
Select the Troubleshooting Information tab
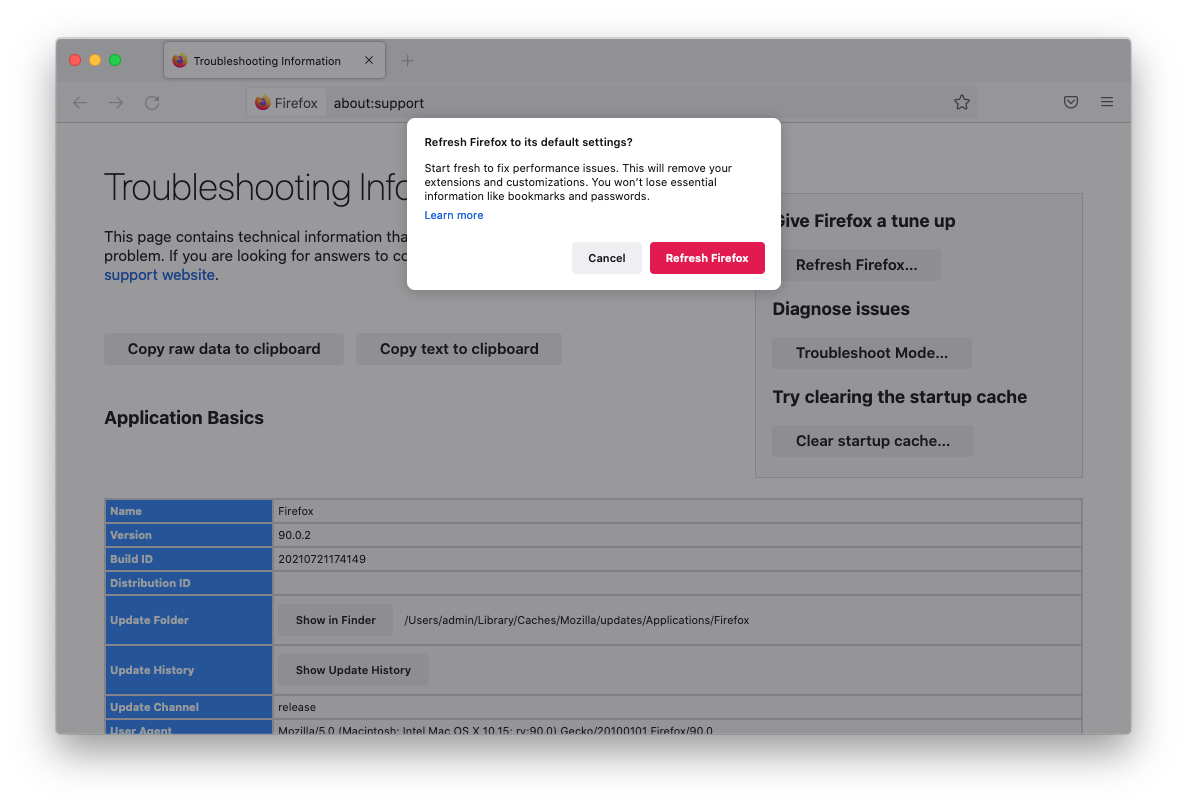coord(274,61)
